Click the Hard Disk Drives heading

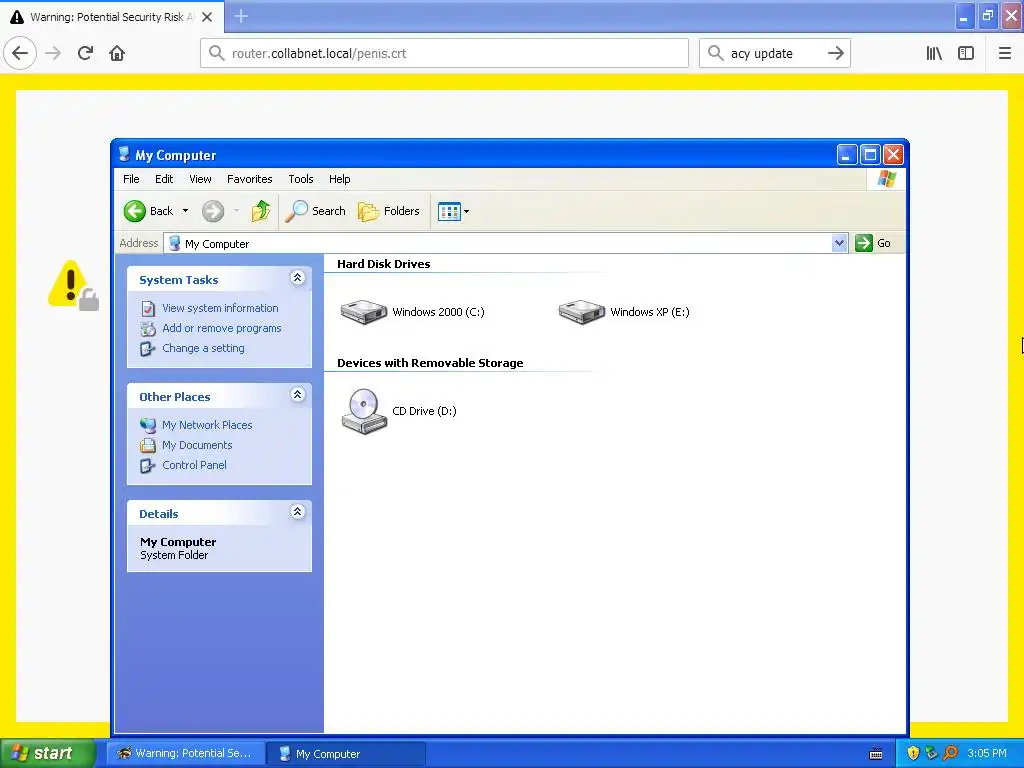pyautogui.click(x=383, y=264)
